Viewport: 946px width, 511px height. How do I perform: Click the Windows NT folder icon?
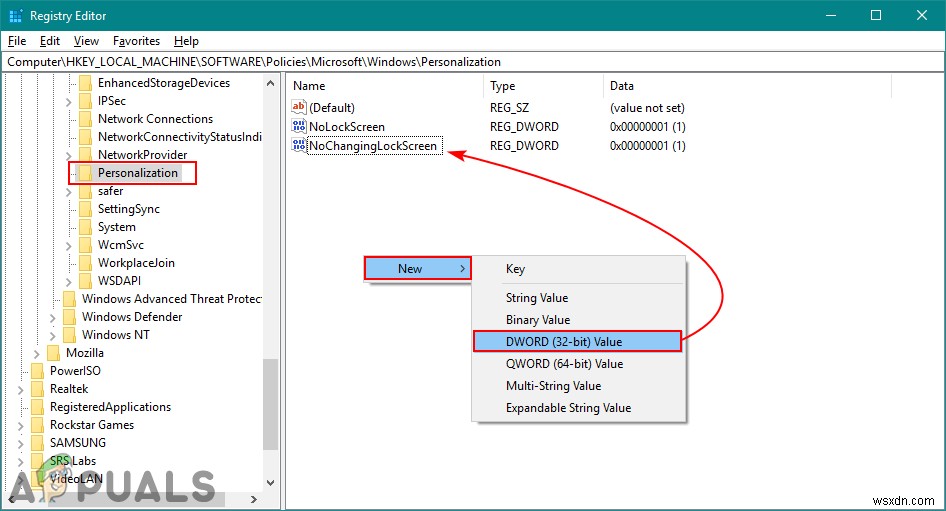coord(69,335)
